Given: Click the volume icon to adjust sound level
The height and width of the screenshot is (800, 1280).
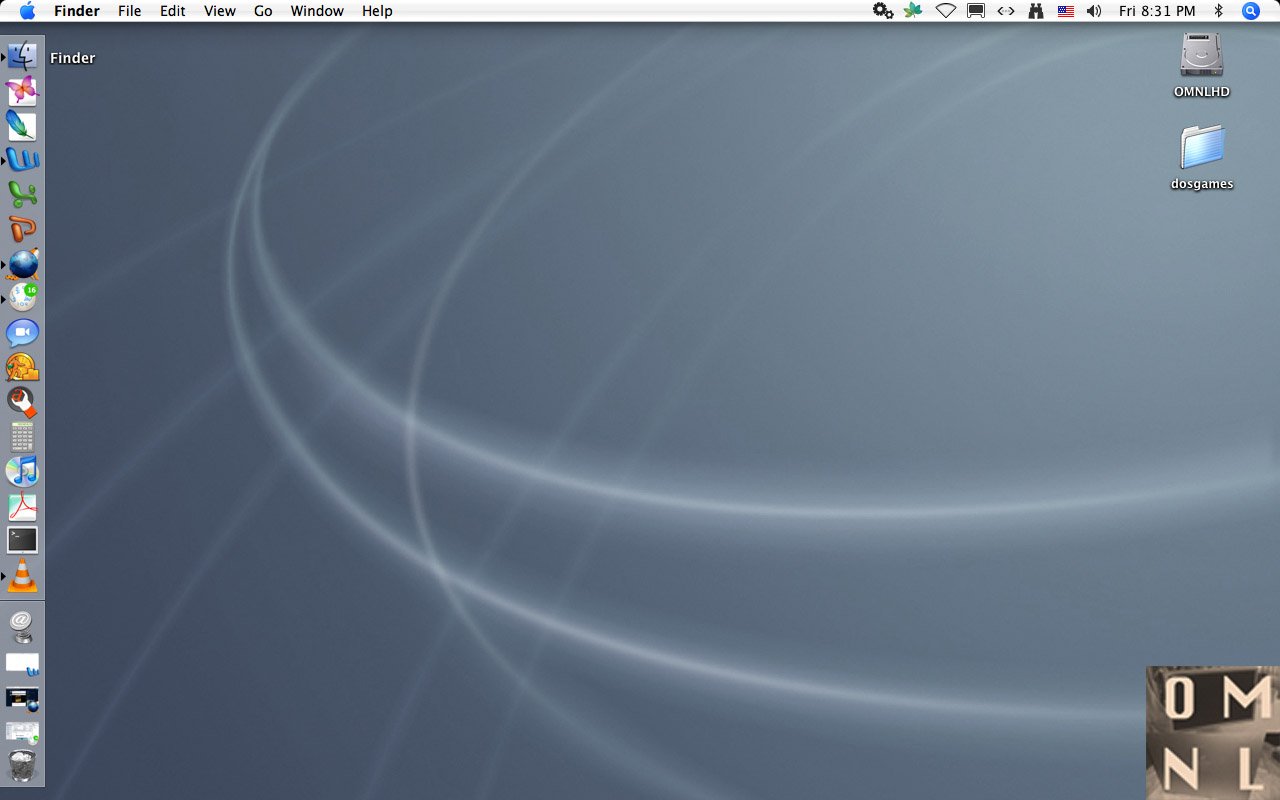Looking at the screenshot, I should (1093, 11).
